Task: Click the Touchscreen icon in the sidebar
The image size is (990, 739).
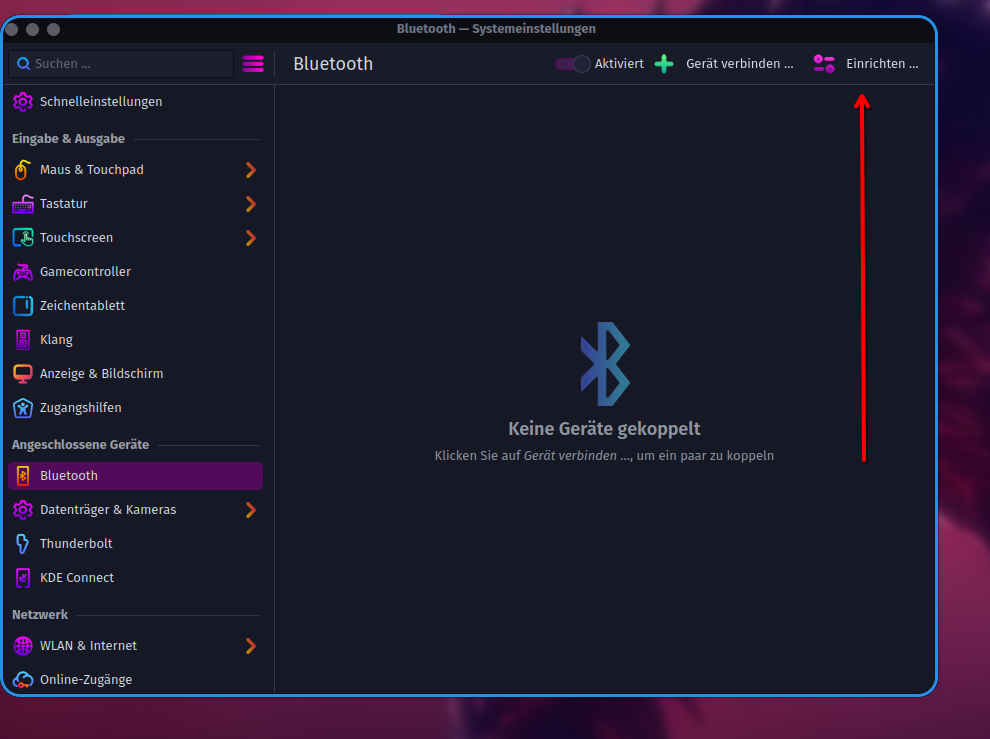Action: [23, 238]
